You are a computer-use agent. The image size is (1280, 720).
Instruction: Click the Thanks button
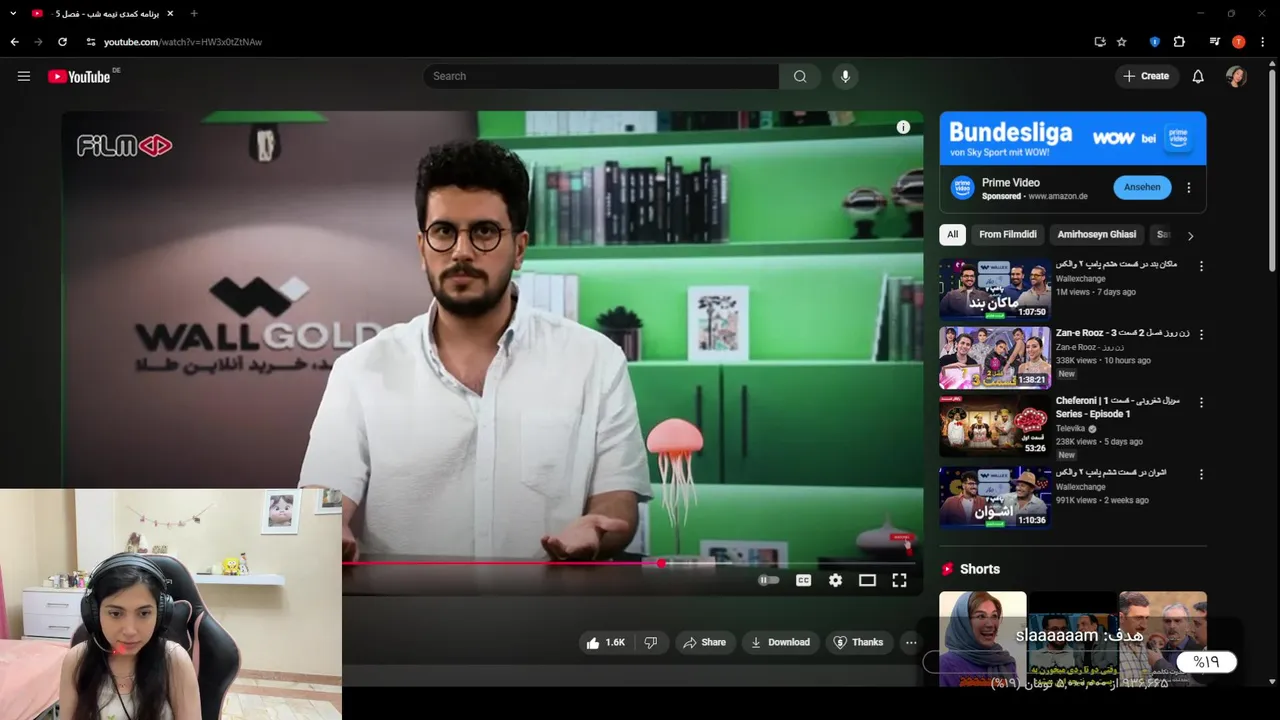click(x=858, y=642)
